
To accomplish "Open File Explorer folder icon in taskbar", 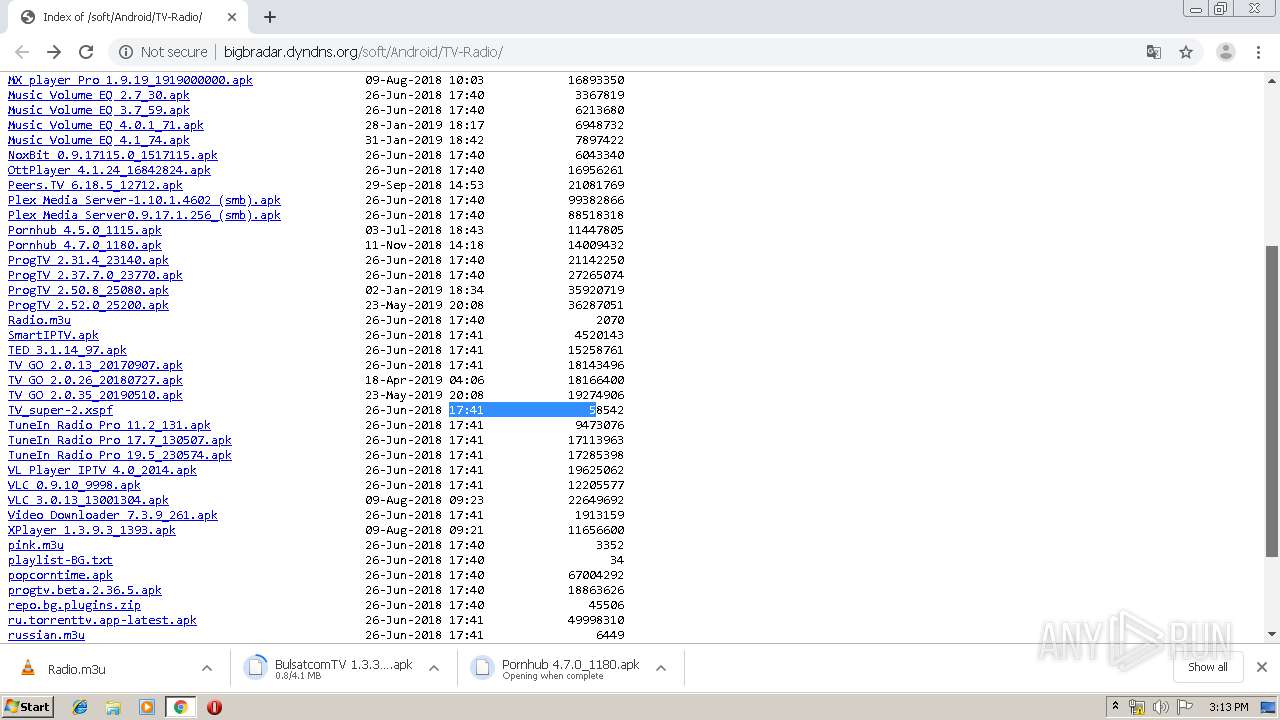I will pyautogui.click(x=113, y=707).
